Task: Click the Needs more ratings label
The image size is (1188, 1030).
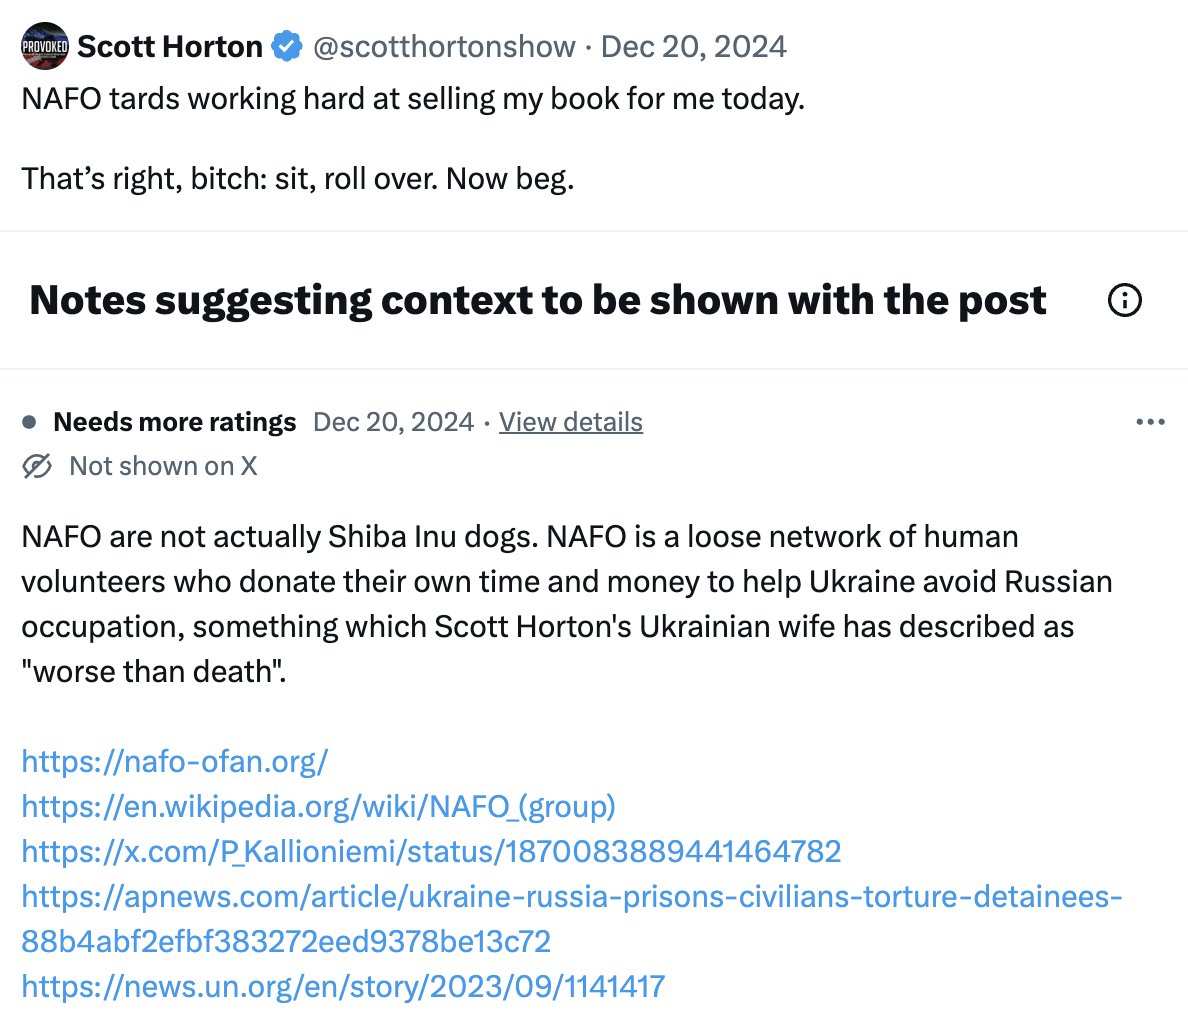Action: [x=174, y=421]
